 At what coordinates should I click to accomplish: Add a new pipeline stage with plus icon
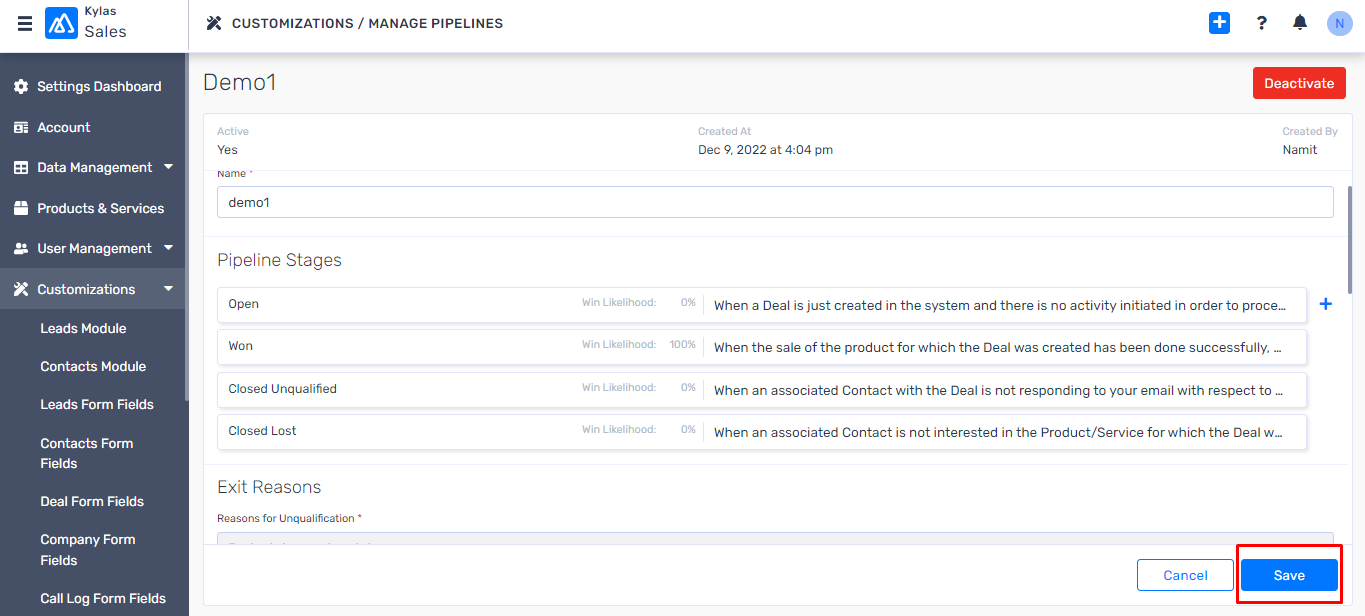[x=1326, y=304]
